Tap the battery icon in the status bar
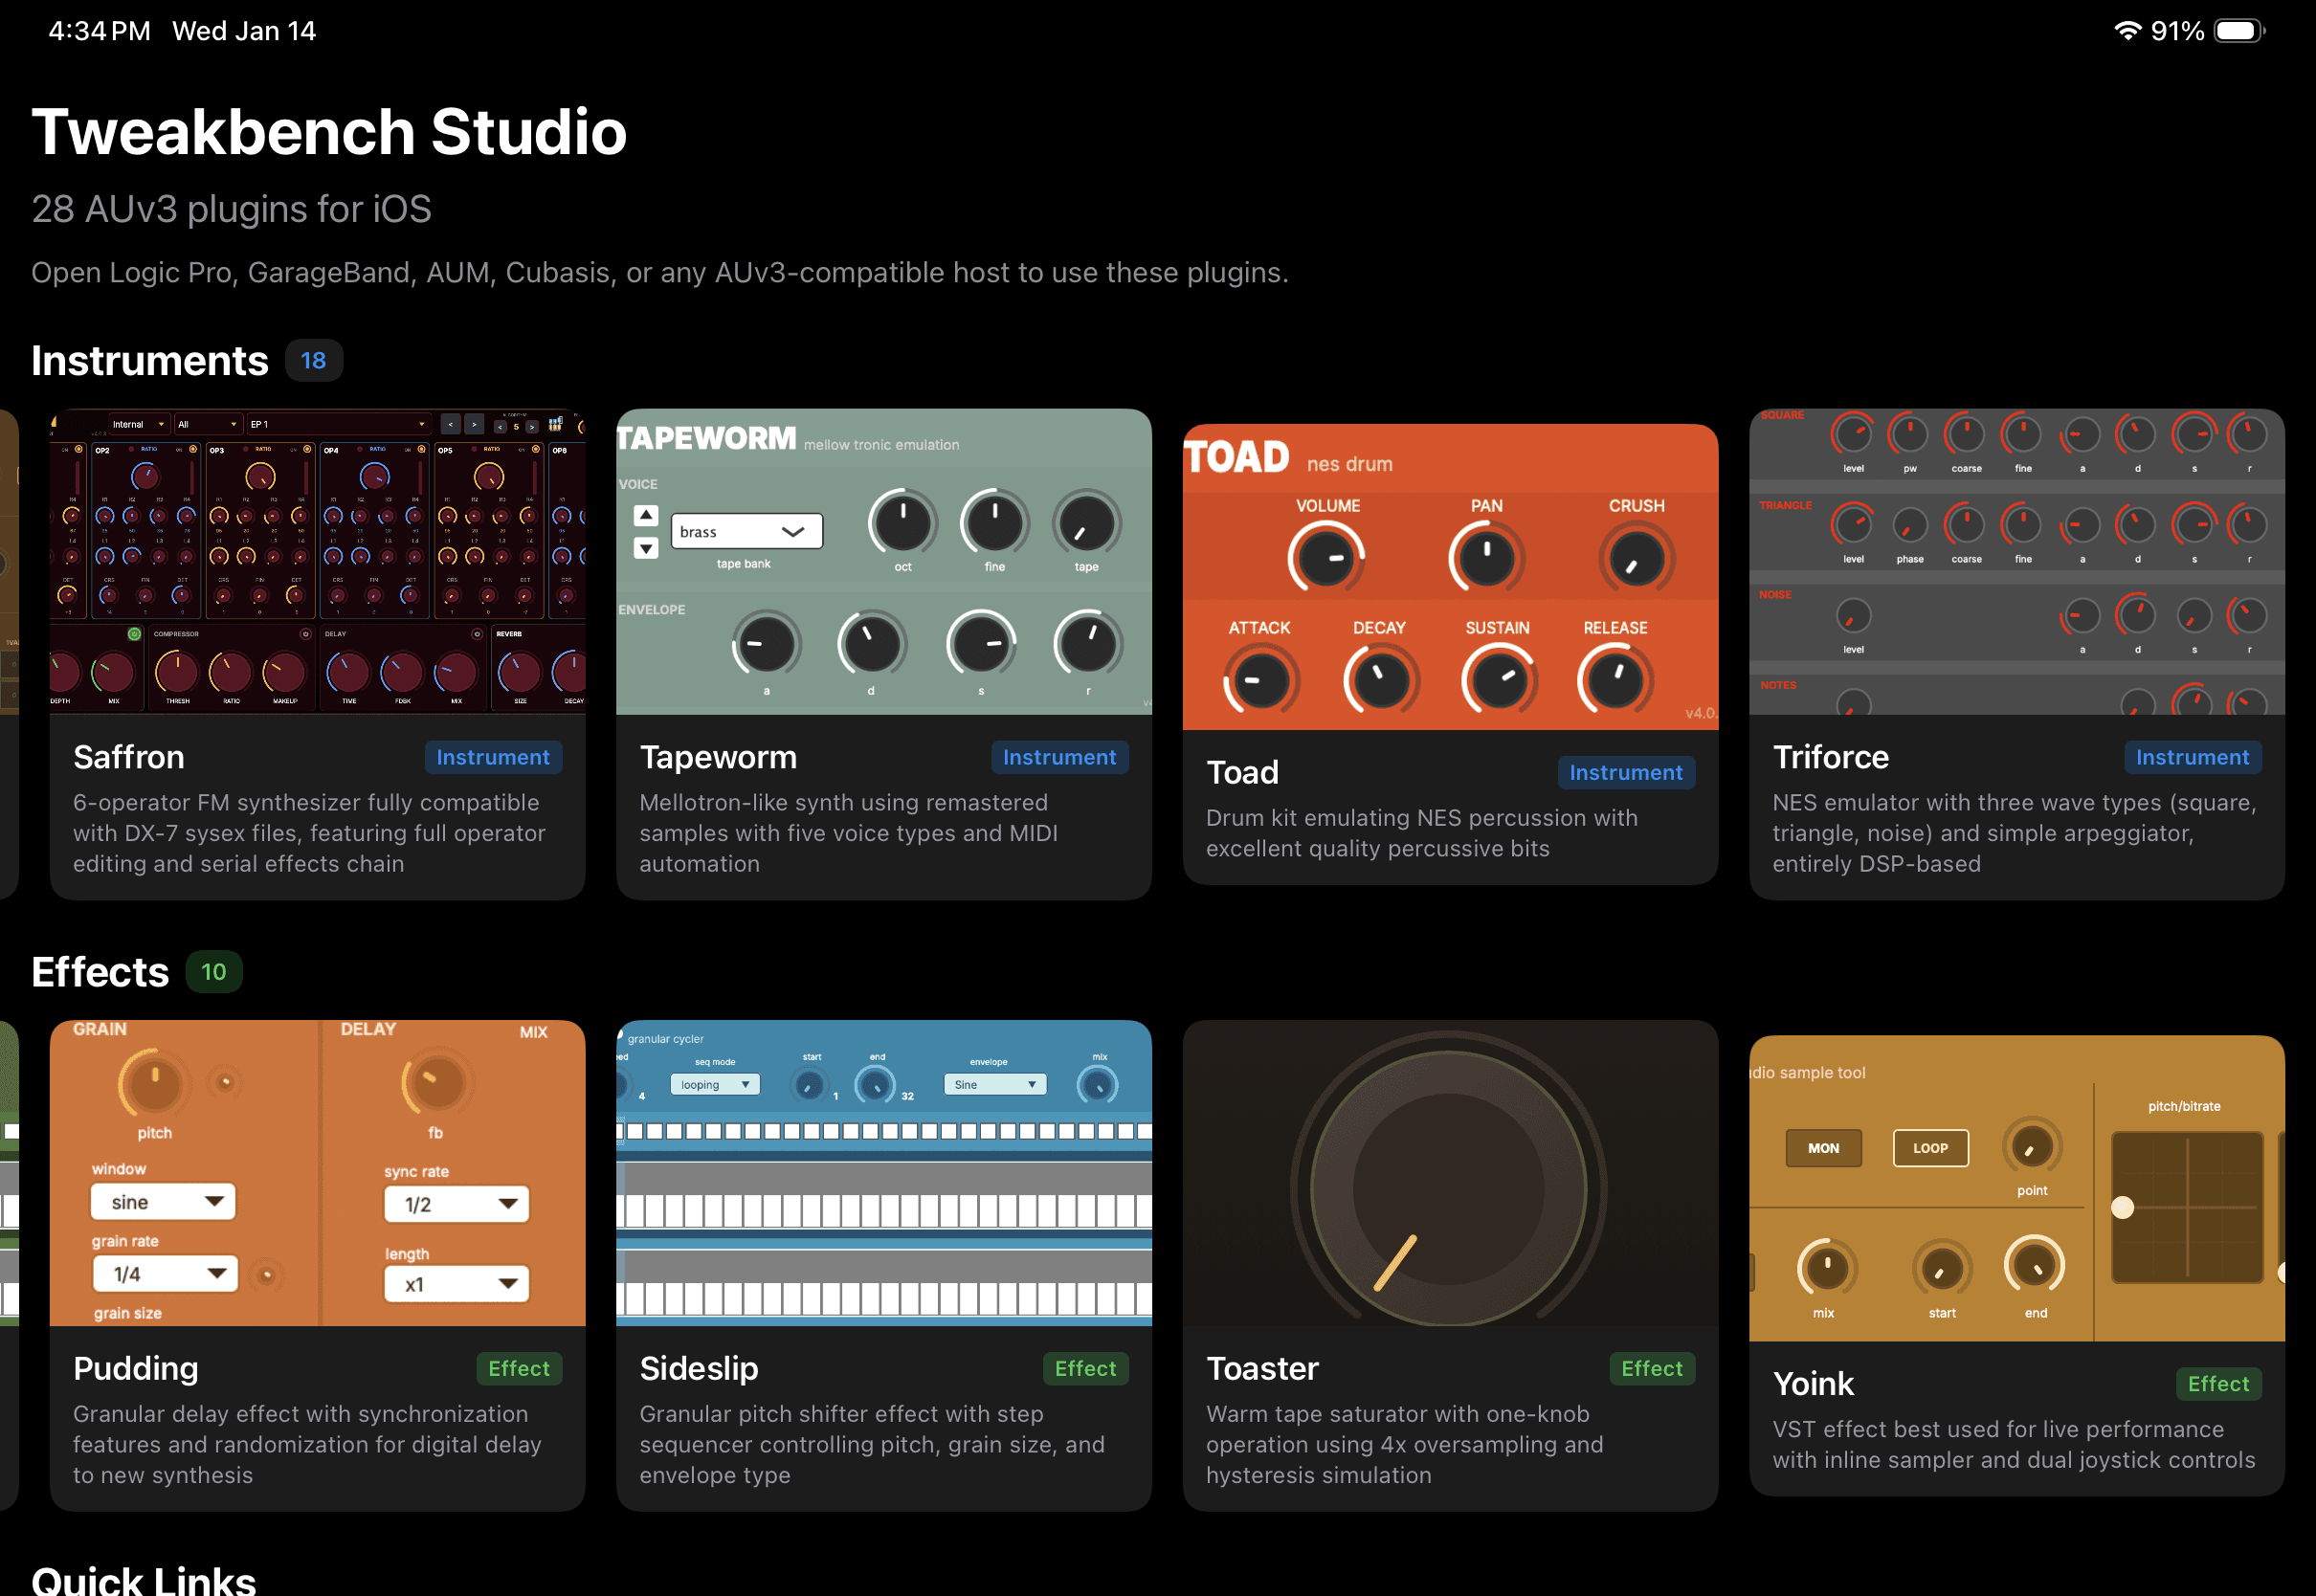The width and height of the screenshot is (2316, 1596). pos(2239,31)
